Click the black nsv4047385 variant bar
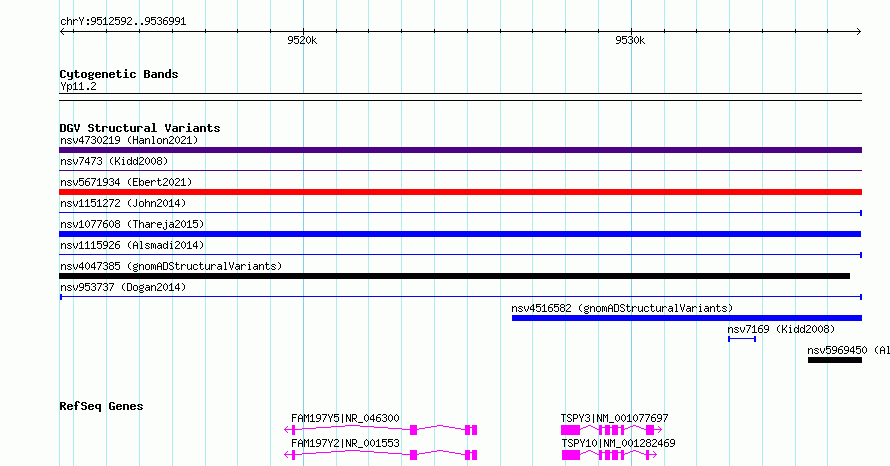 tap(455, 276)
